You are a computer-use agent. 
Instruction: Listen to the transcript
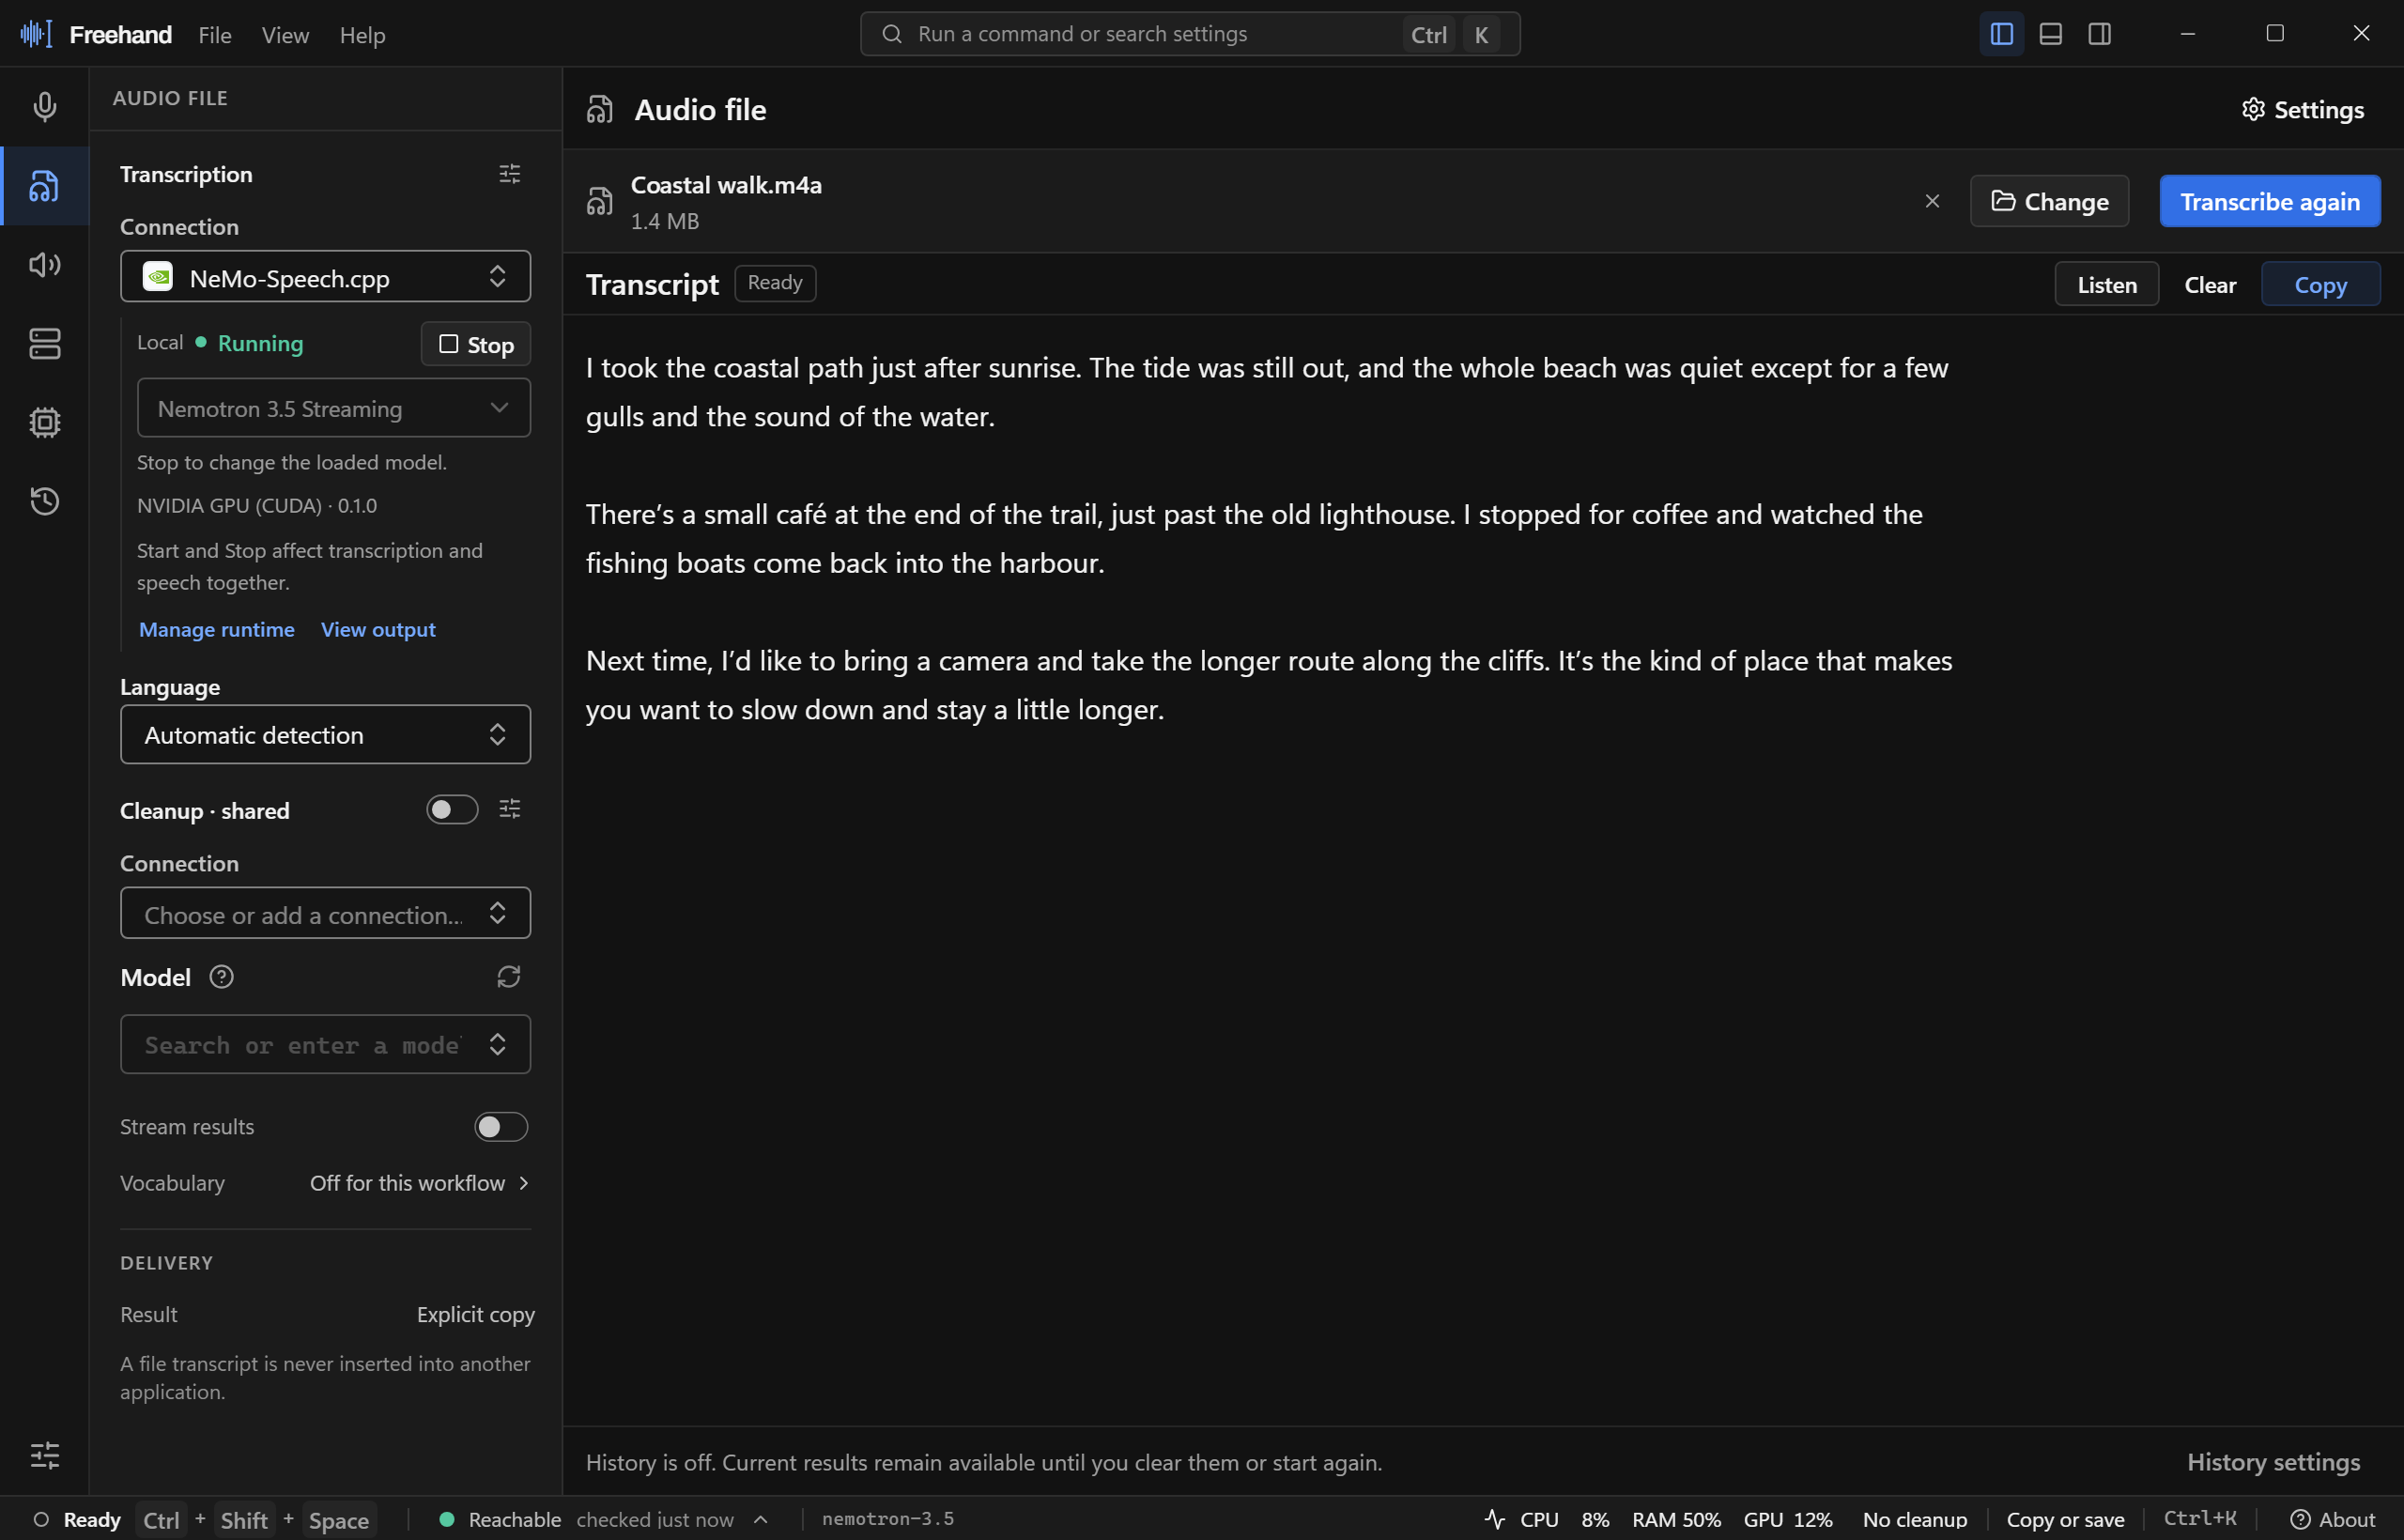tap(2107, 284)
